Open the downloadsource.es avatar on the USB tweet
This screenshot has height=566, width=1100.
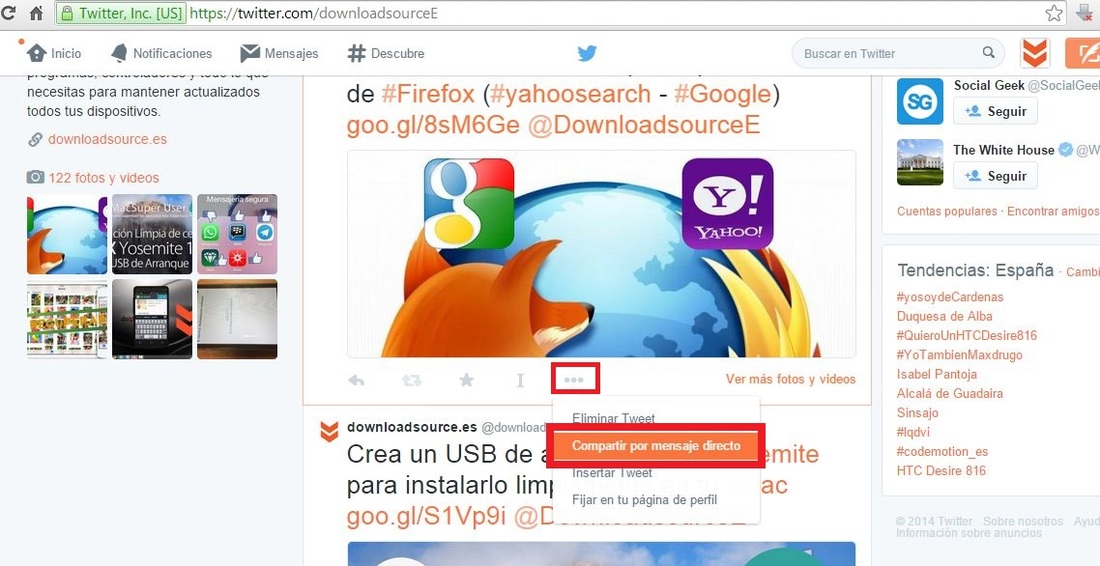pyautogui.click(x=329, y=431)
